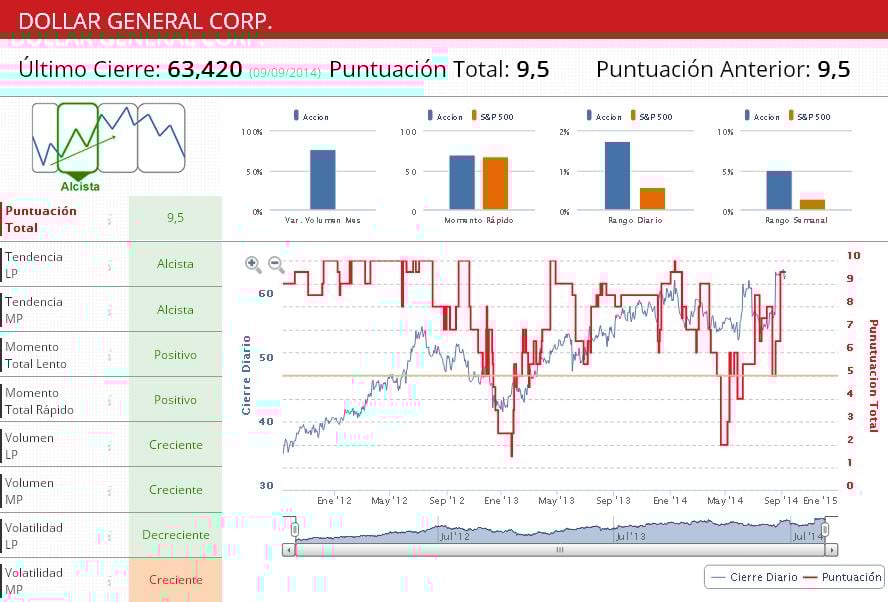The image size is (888, 602).
Task: Select the last trend box with declining line
Action: [161, 138]
